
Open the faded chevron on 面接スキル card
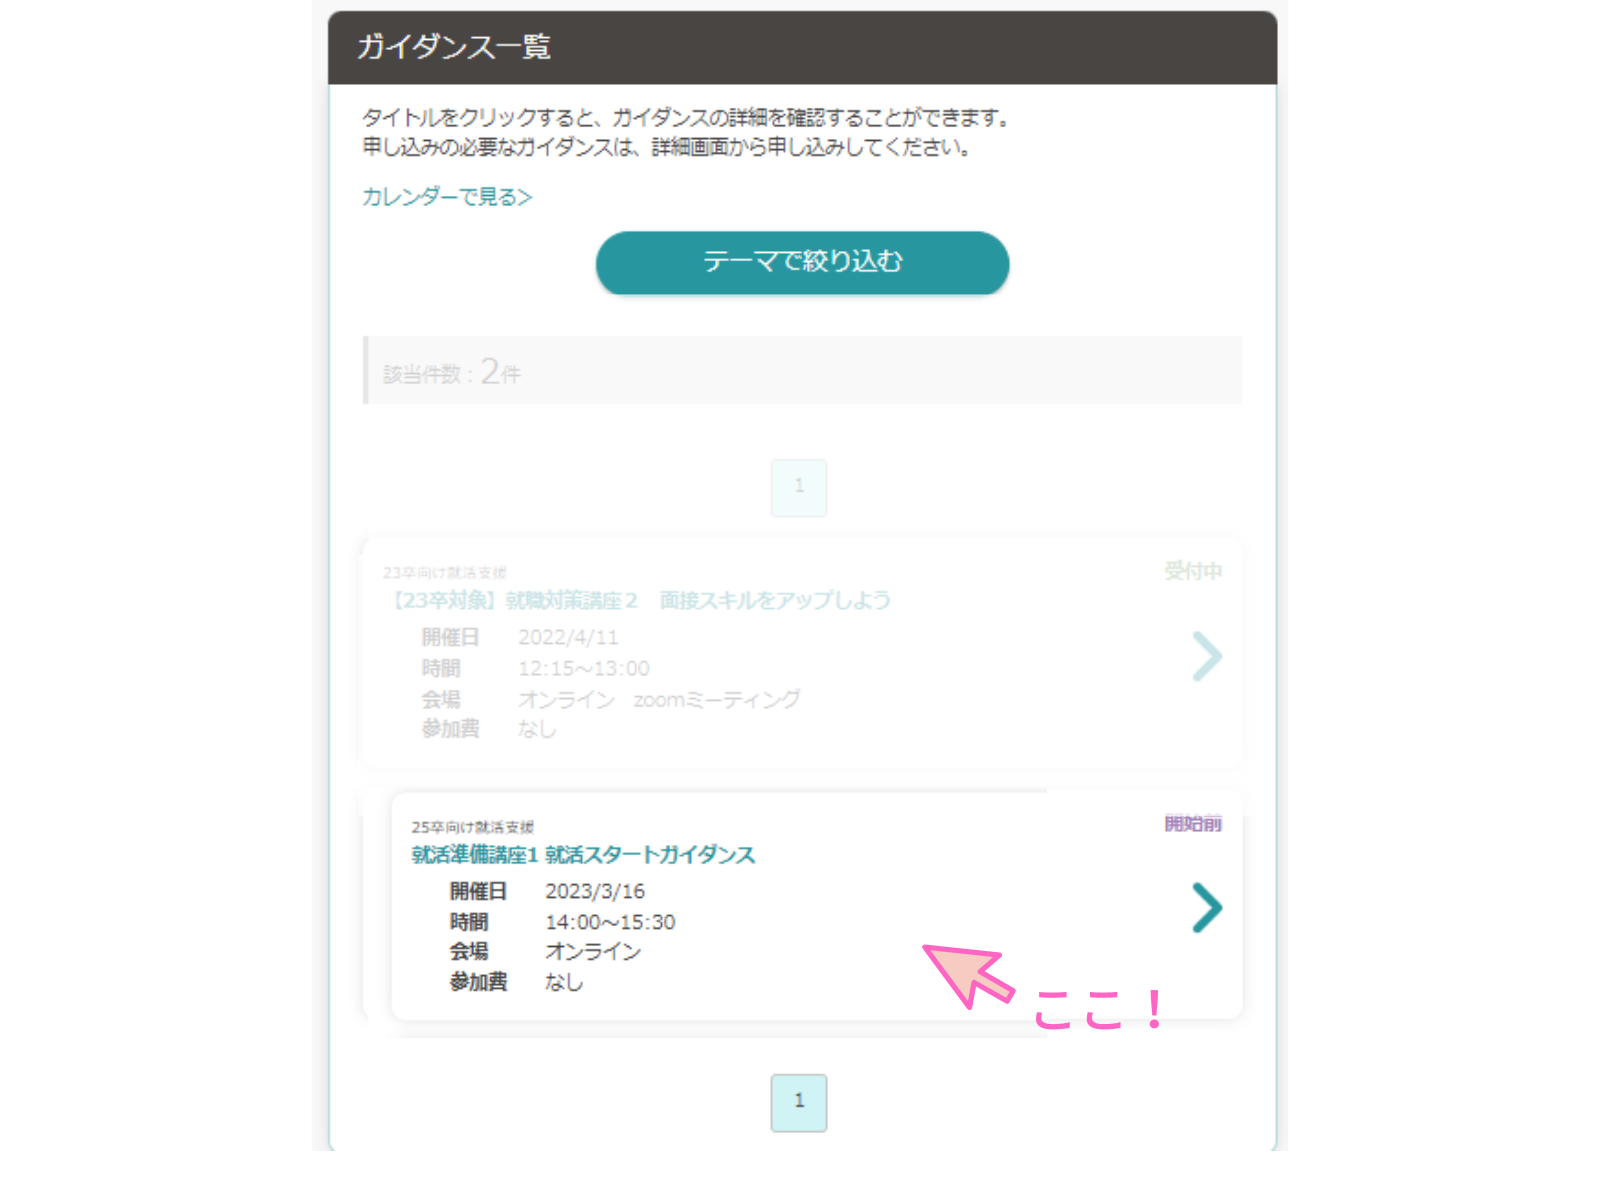1207,656
